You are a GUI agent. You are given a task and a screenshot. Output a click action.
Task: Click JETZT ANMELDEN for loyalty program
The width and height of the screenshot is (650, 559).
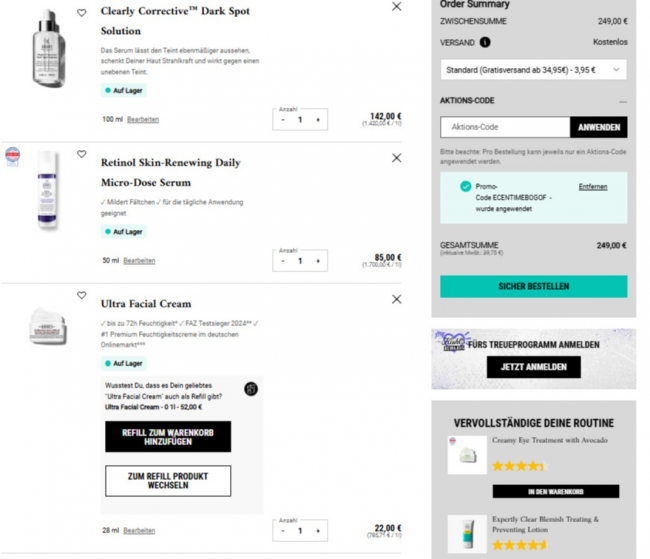click(x=533, y=367)
